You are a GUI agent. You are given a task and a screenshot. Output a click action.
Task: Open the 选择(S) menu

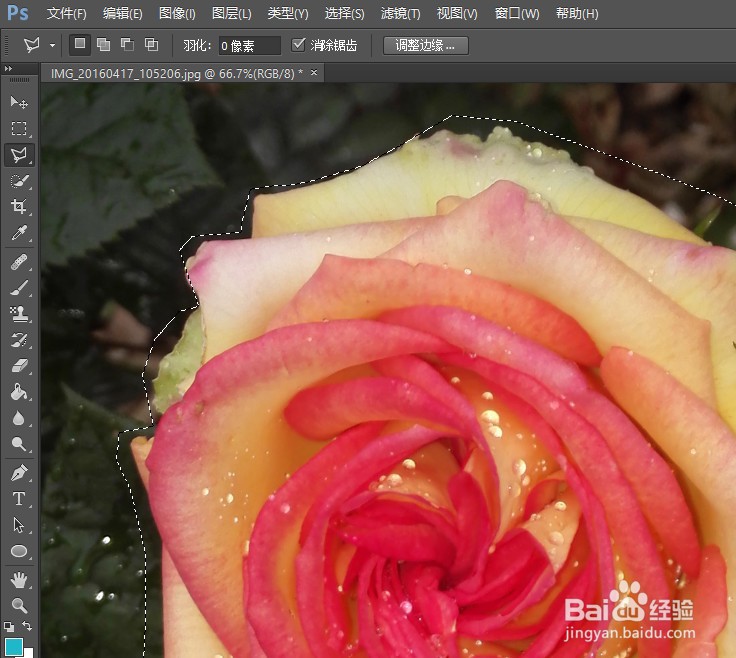pyautogui.click(x=345, y=14)
